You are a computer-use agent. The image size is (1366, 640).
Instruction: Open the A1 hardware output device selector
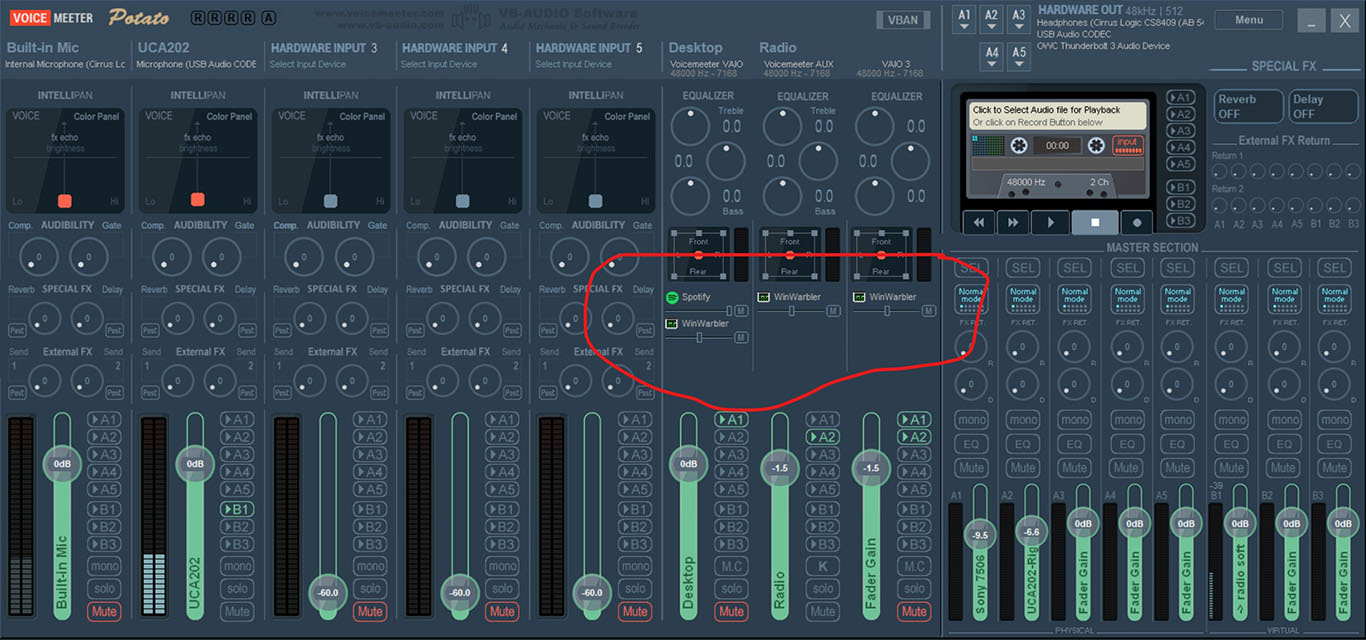(x=964, y=20)
